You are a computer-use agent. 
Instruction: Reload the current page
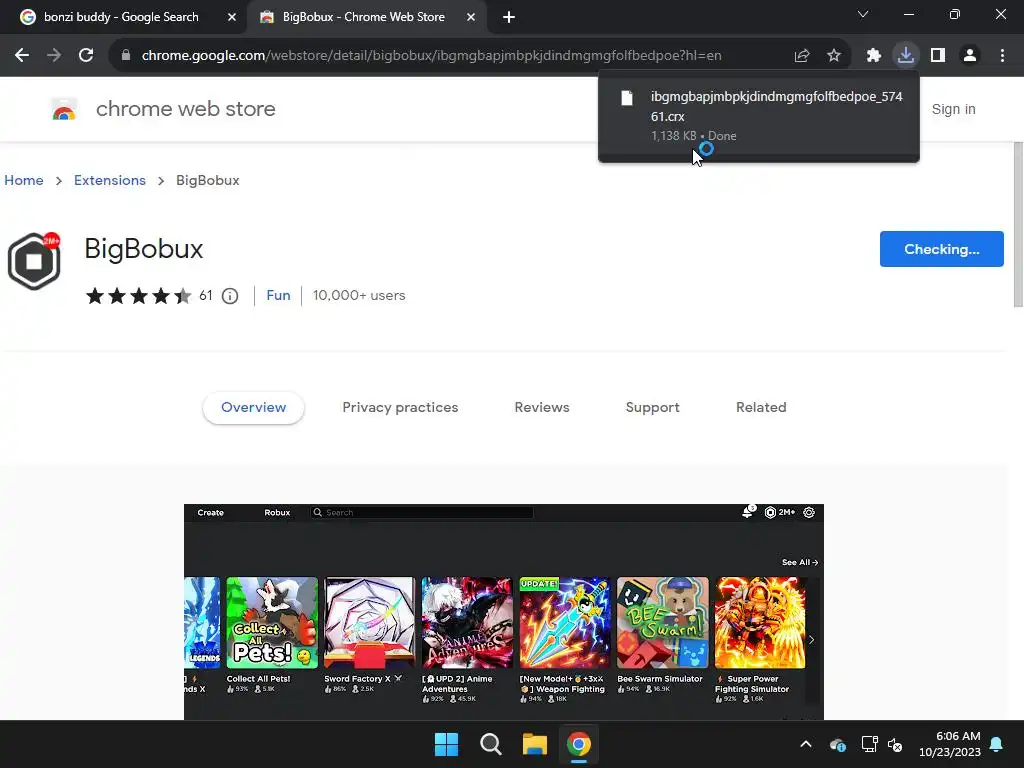[86, 56]
